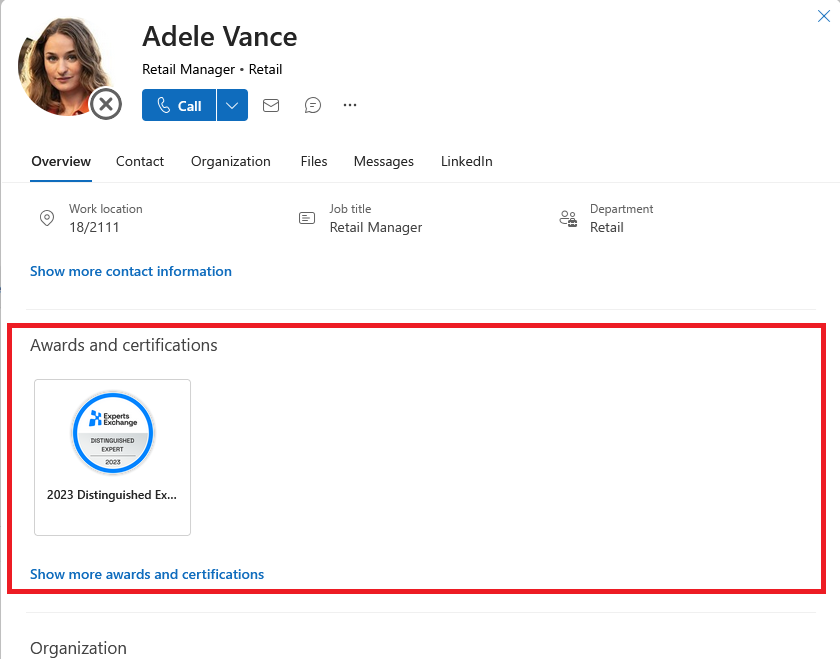The width and height of the screenshot is (840, 659).
Task: Open the Messages tab
Action: (x=384, y=161)
